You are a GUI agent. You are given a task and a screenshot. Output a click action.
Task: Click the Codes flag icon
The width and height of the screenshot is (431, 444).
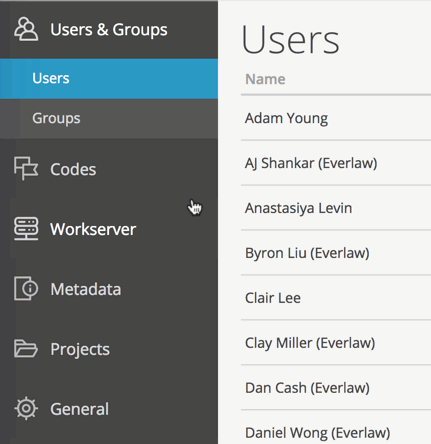coord(26,169)
